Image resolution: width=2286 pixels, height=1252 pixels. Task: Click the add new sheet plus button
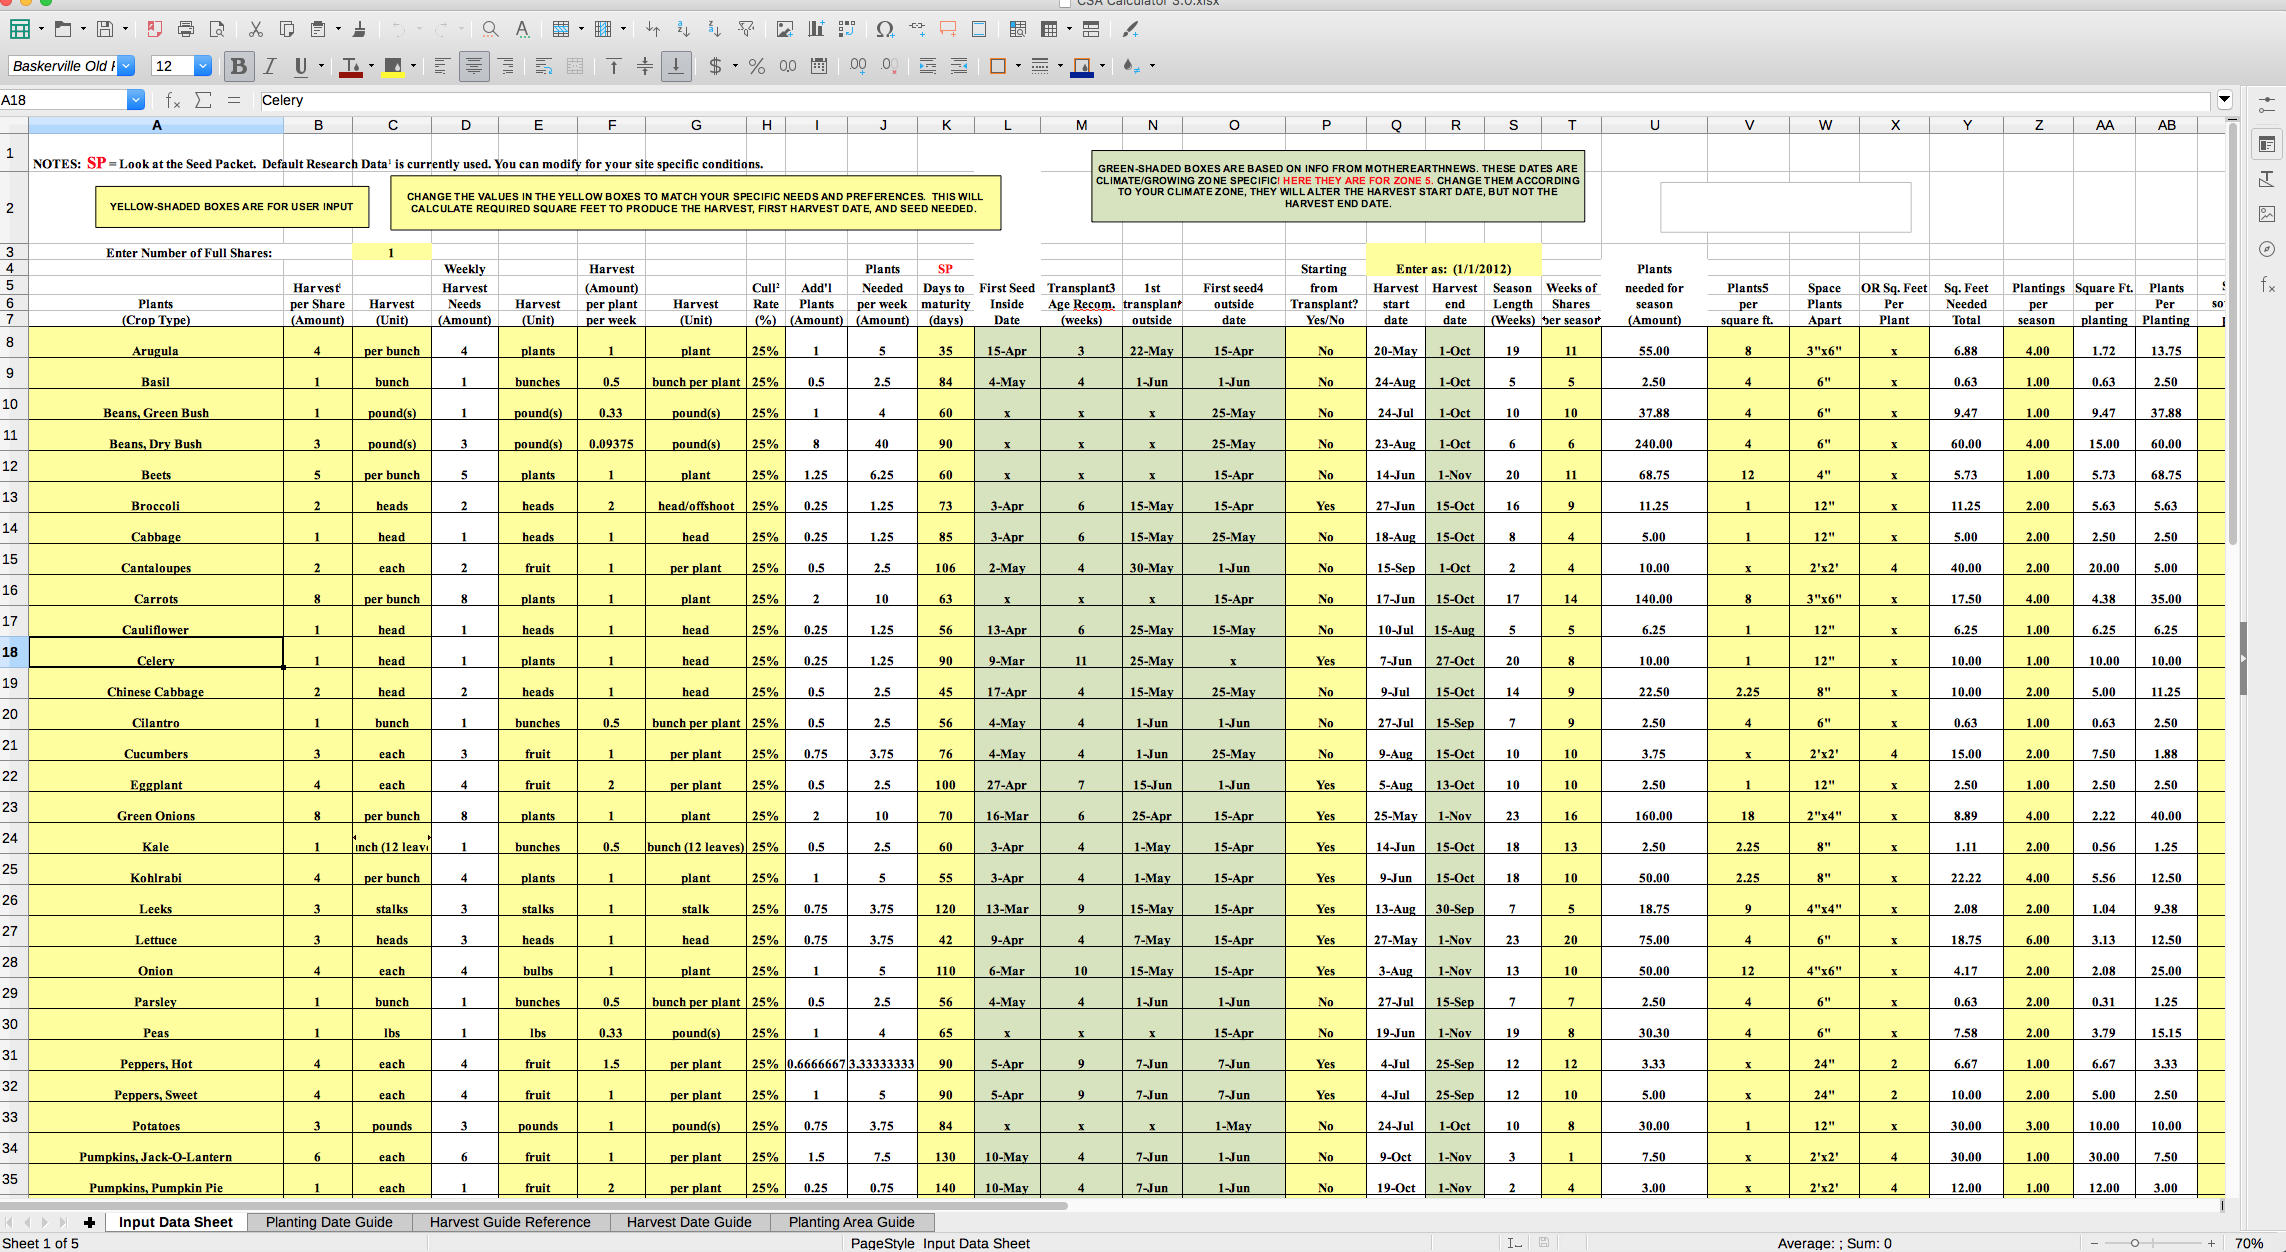89,1222
